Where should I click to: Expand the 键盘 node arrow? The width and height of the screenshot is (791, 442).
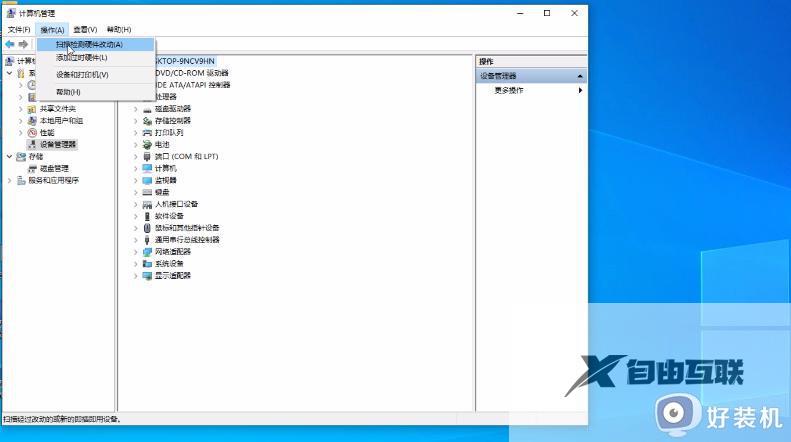135,192
